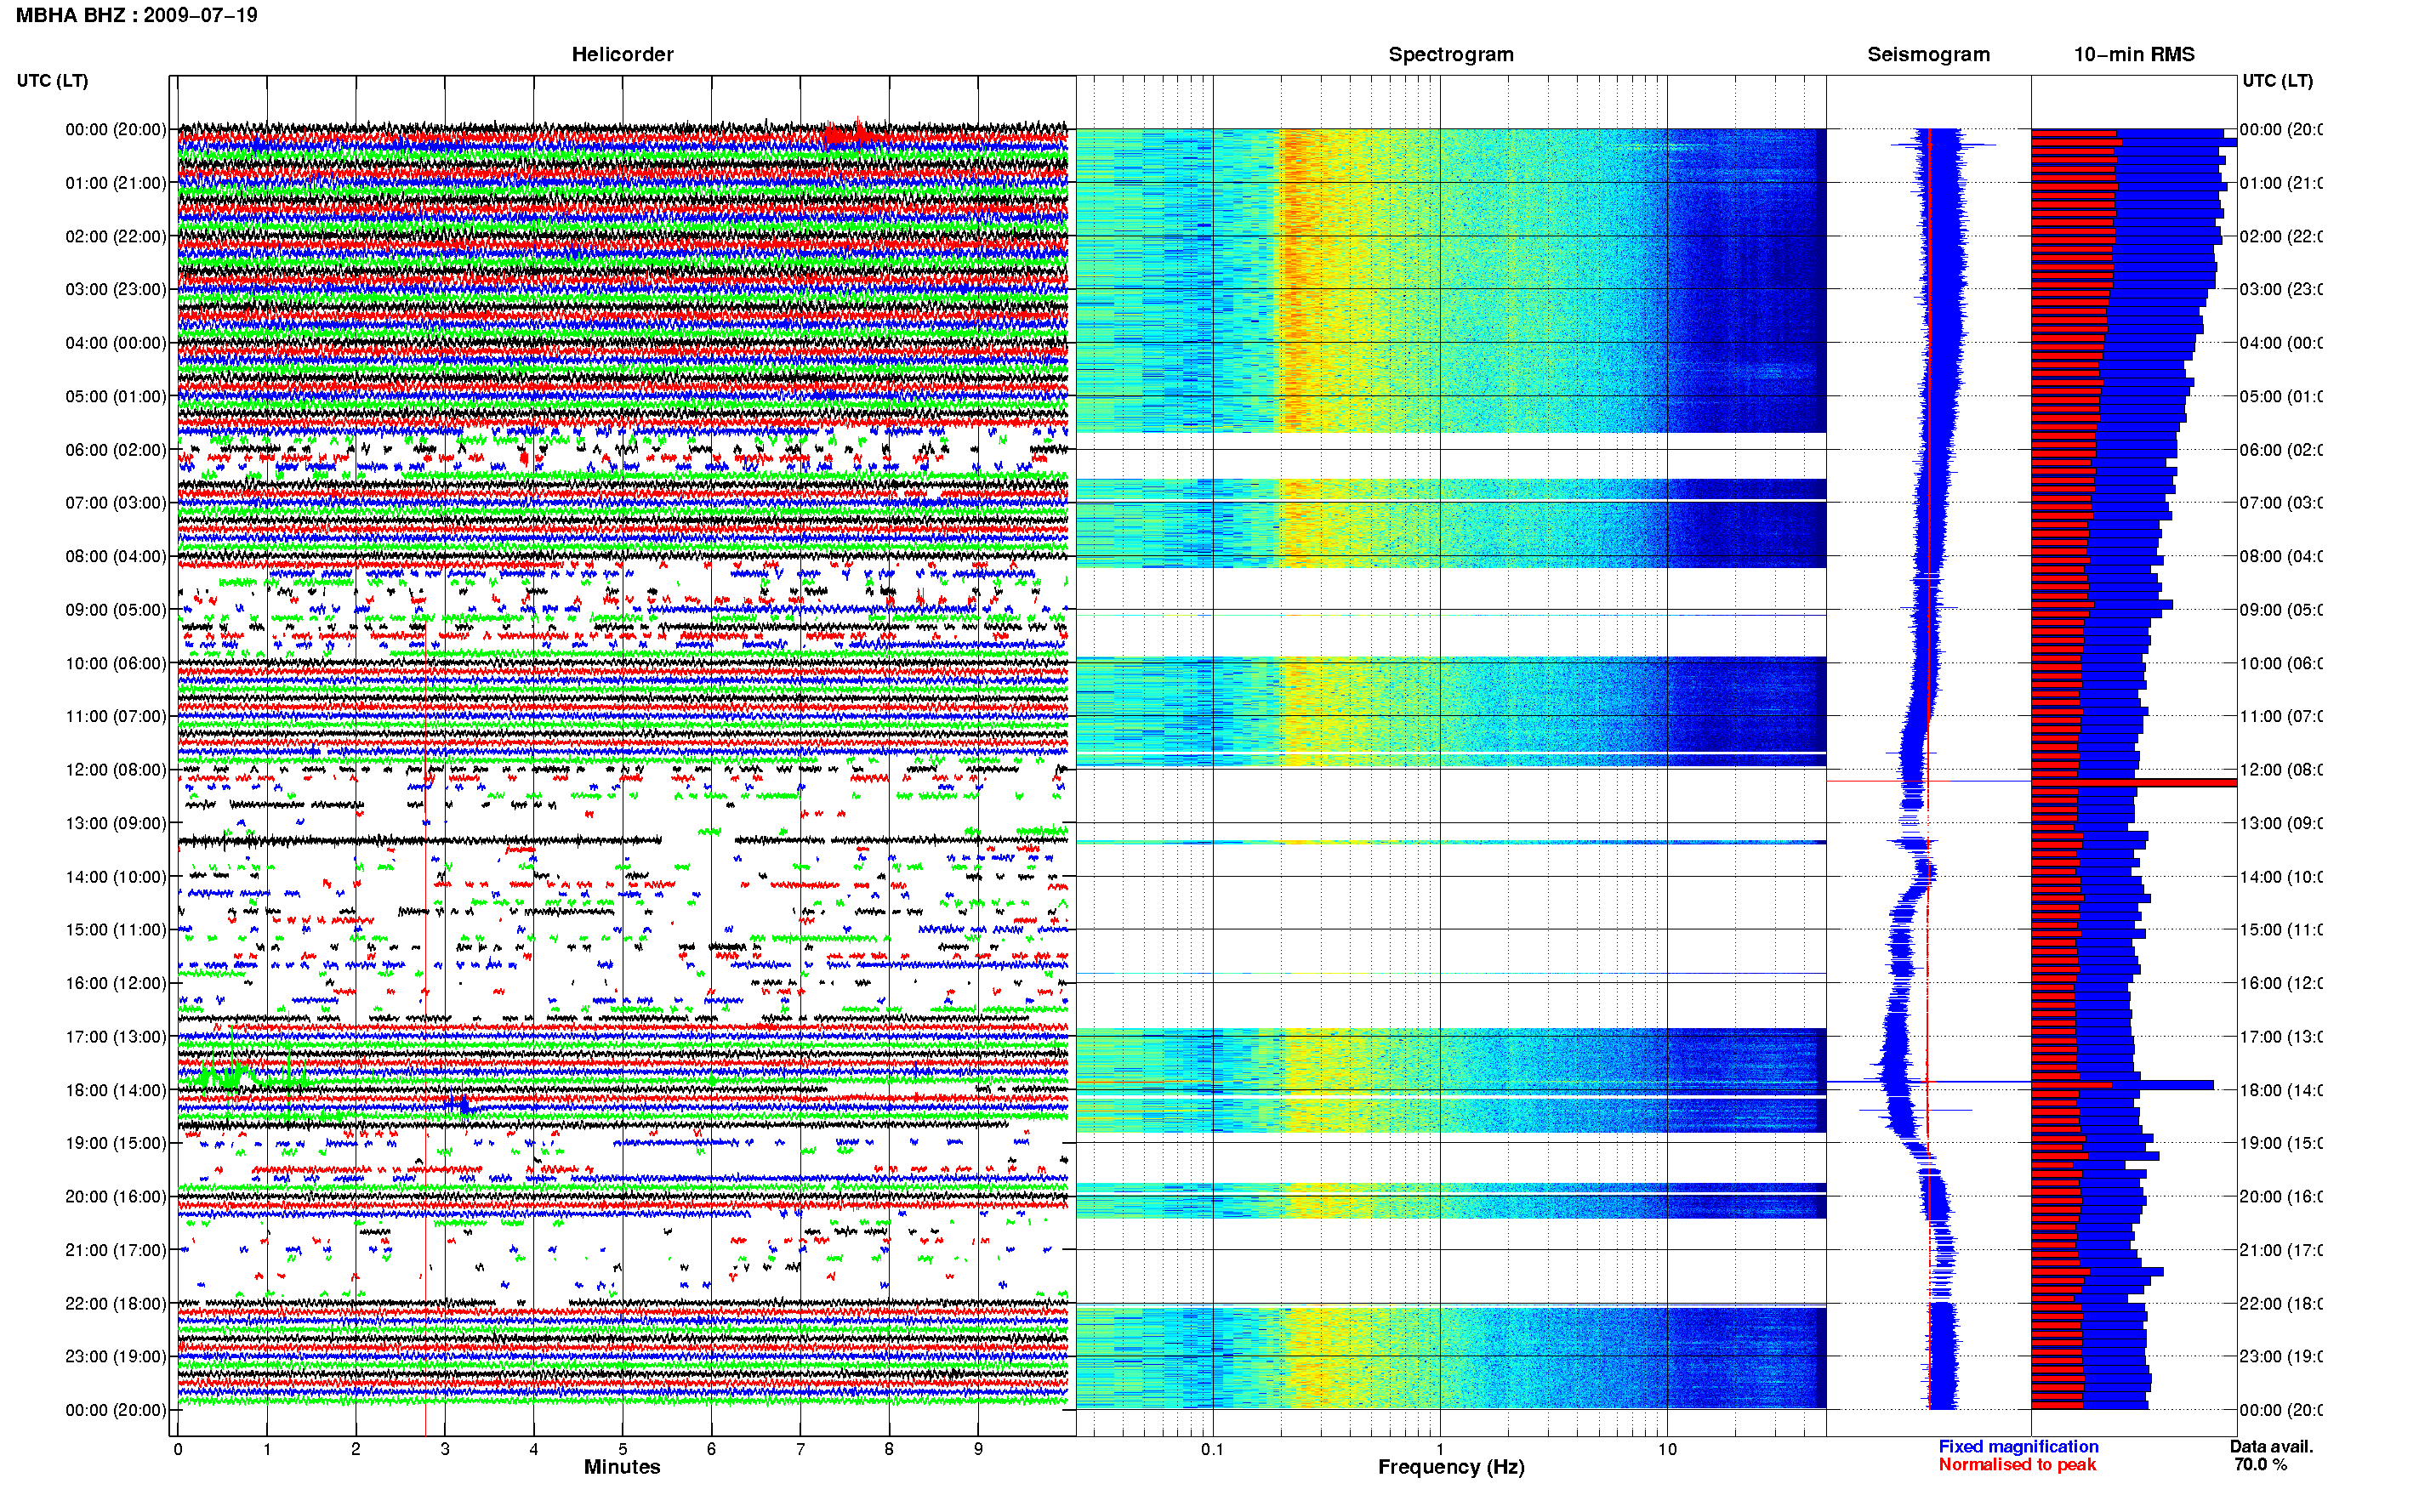The image size is (2419, 1512).
Task: Click the left "15:00 (11:00)" time label
Action: point(116,930)
